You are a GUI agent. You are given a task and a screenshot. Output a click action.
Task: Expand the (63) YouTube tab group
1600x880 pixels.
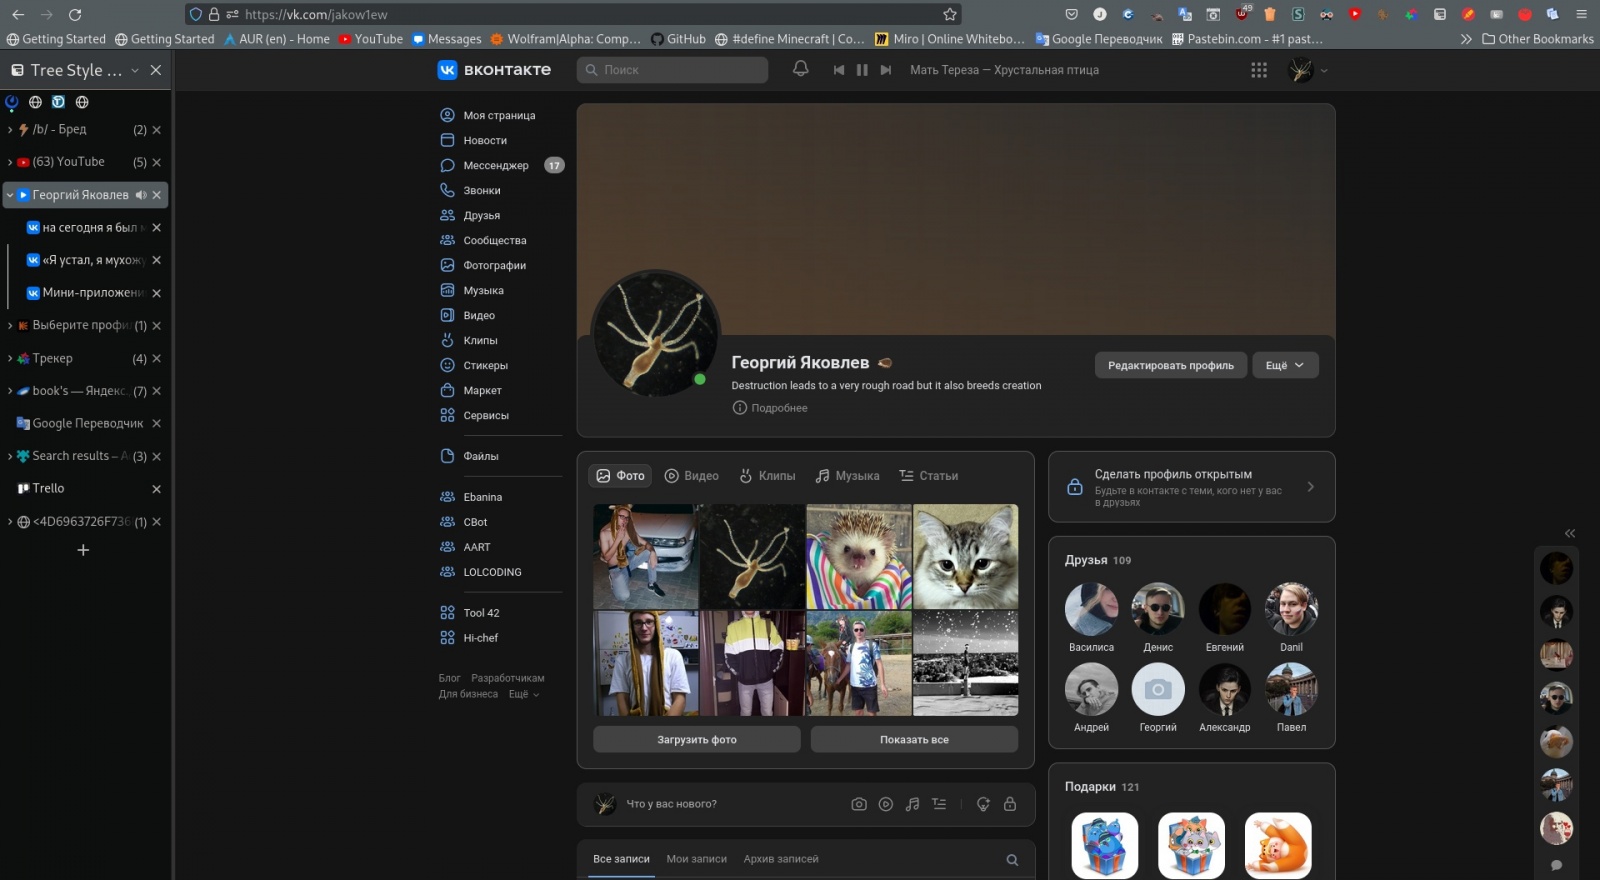click(10, 162)
